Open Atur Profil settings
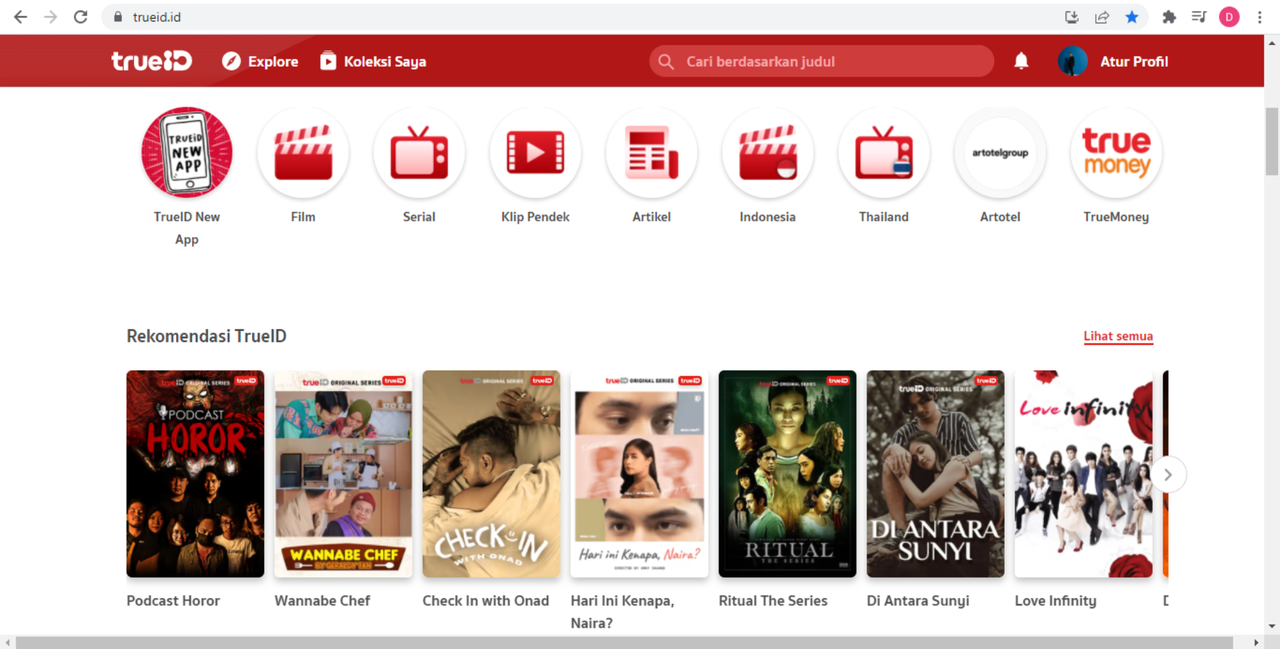 (x=1134, y=61)
